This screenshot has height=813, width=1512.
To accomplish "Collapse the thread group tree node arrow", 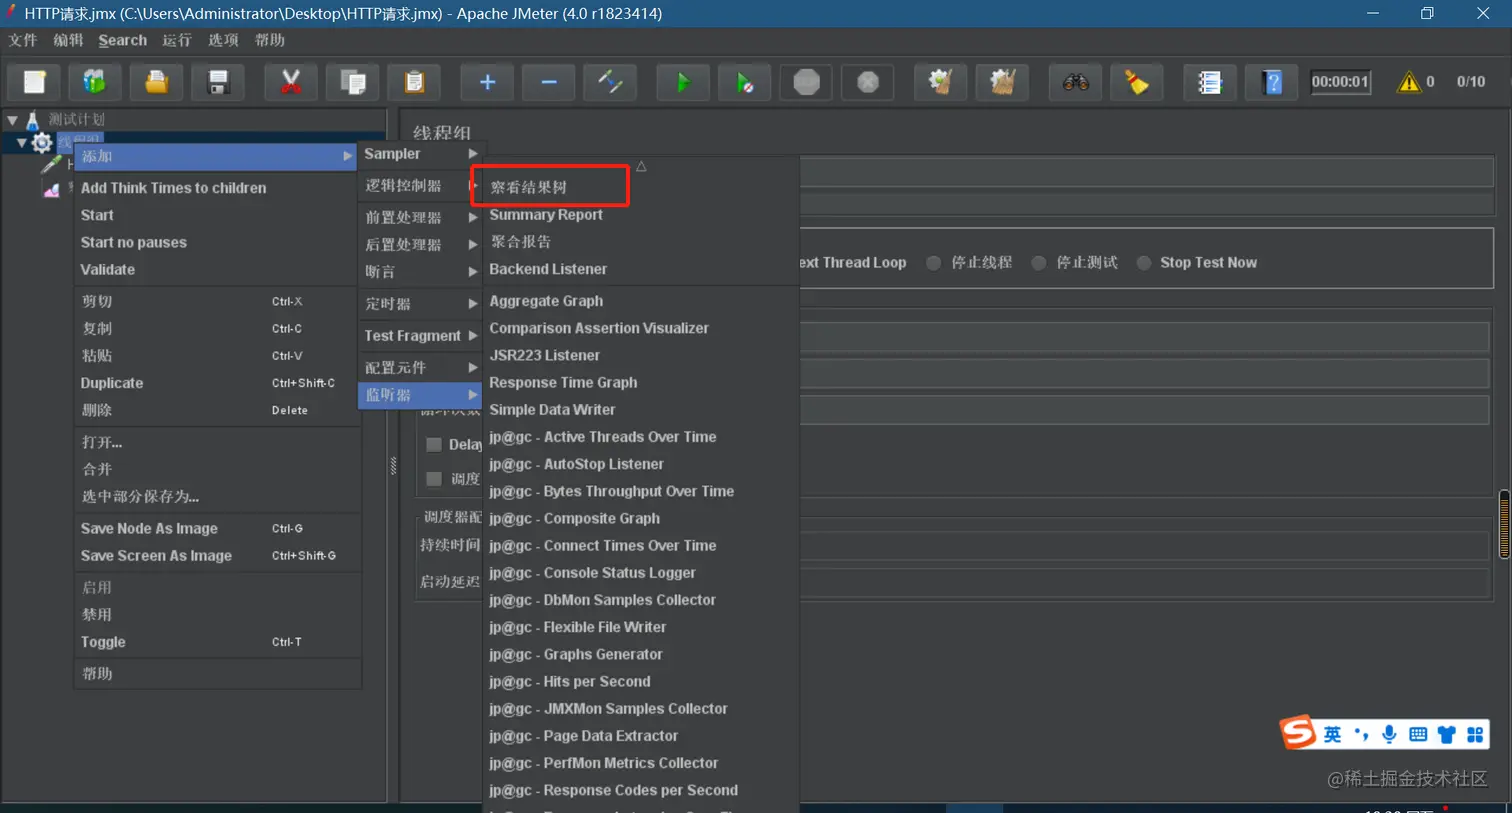I will [21, 143].
